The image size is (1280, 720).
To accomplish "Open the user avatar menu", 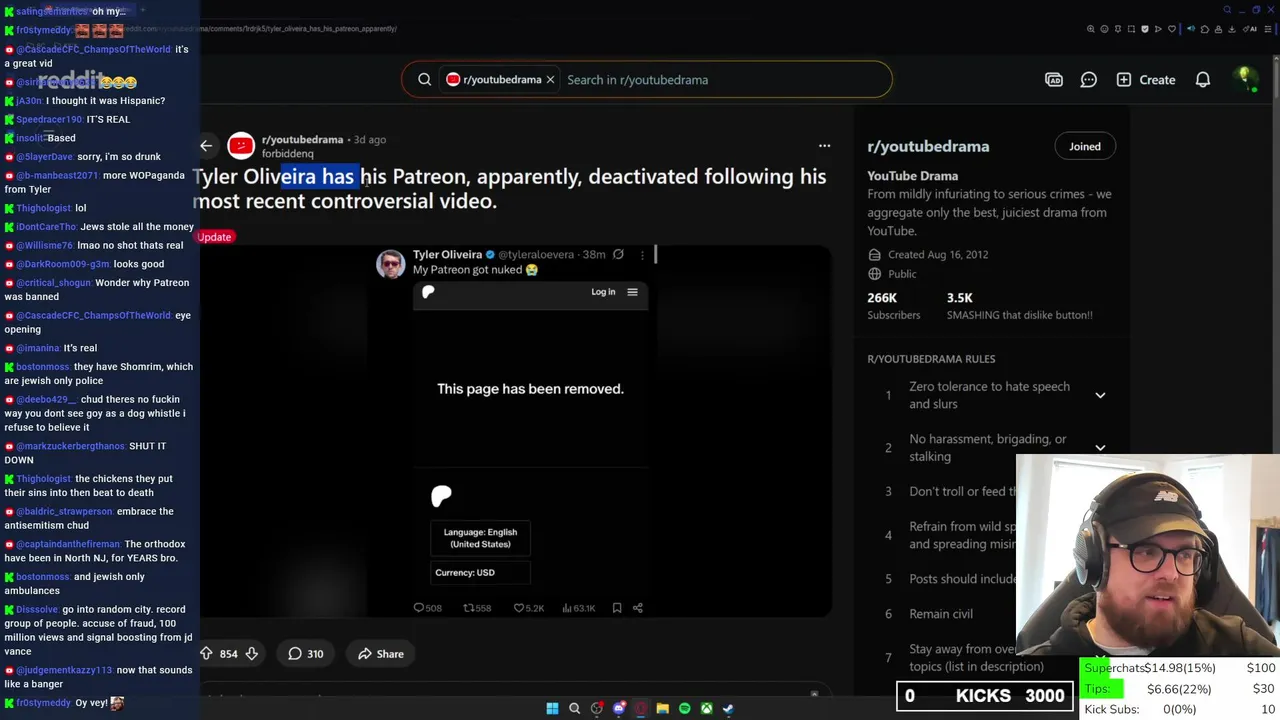I will (x=1246, y=80).
